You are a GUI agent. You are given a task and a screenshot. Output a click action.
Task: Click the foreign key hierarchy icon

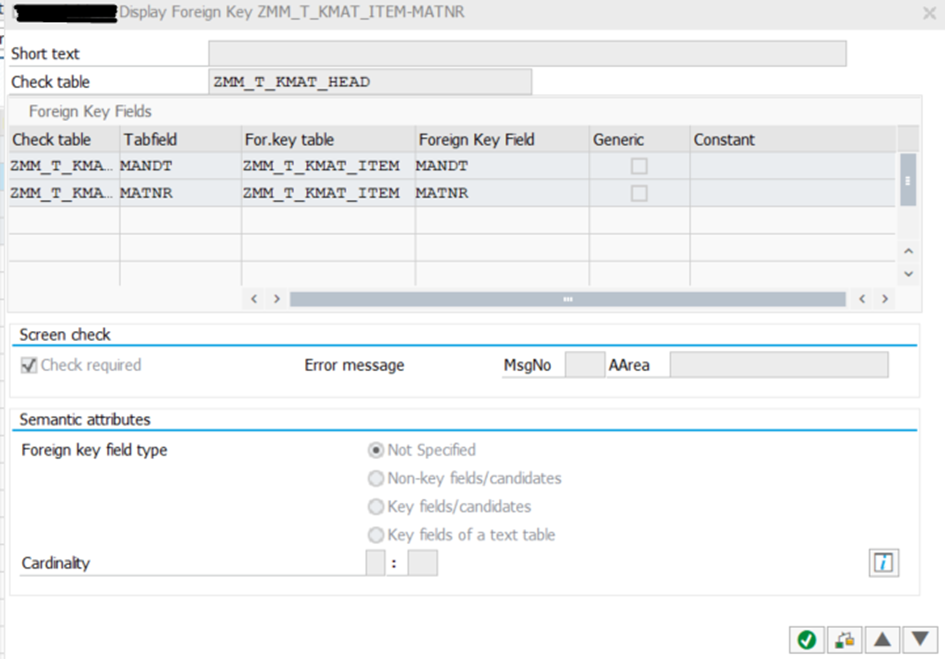coord(845,640)
